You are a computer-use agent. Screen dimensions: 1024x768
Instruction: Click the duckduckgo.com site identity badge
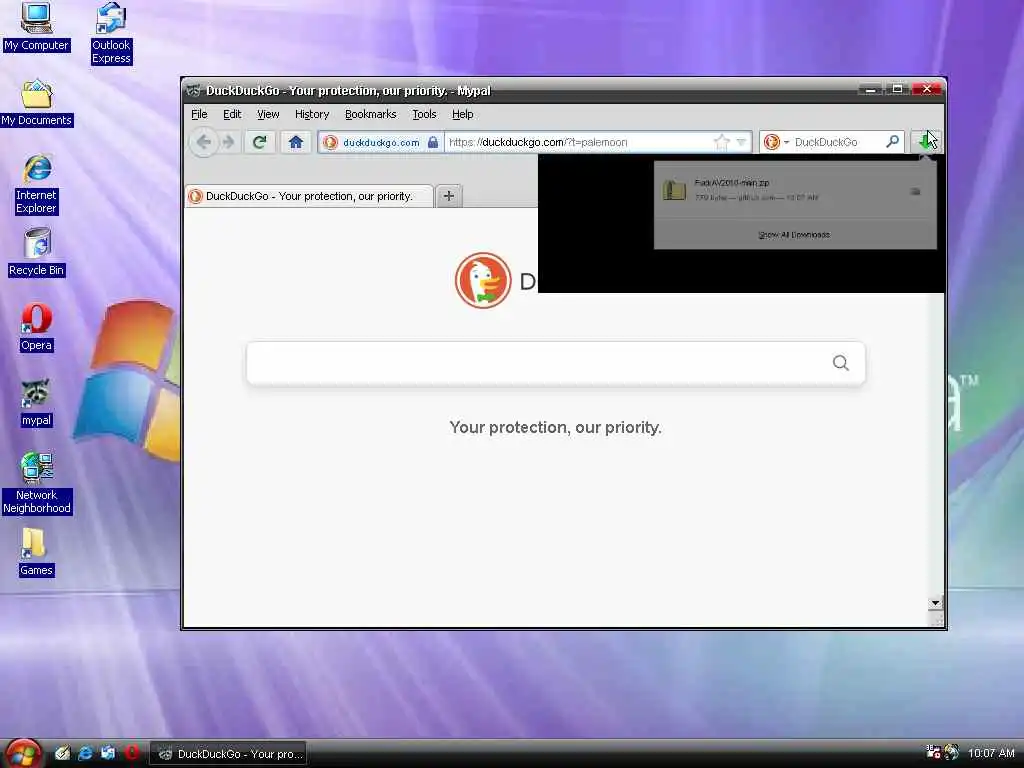click(381, 142)
